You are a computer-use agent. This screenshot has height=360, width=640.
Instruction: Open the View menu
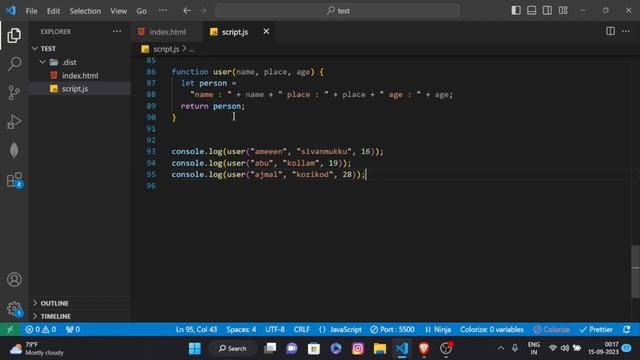pyautogui.click(x=118, y=11)
